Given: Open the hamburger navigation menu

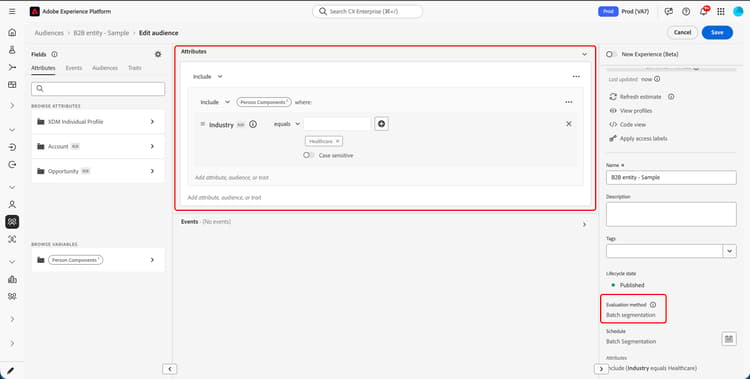Looking at the screenshot, I should [x=12, y=11].
